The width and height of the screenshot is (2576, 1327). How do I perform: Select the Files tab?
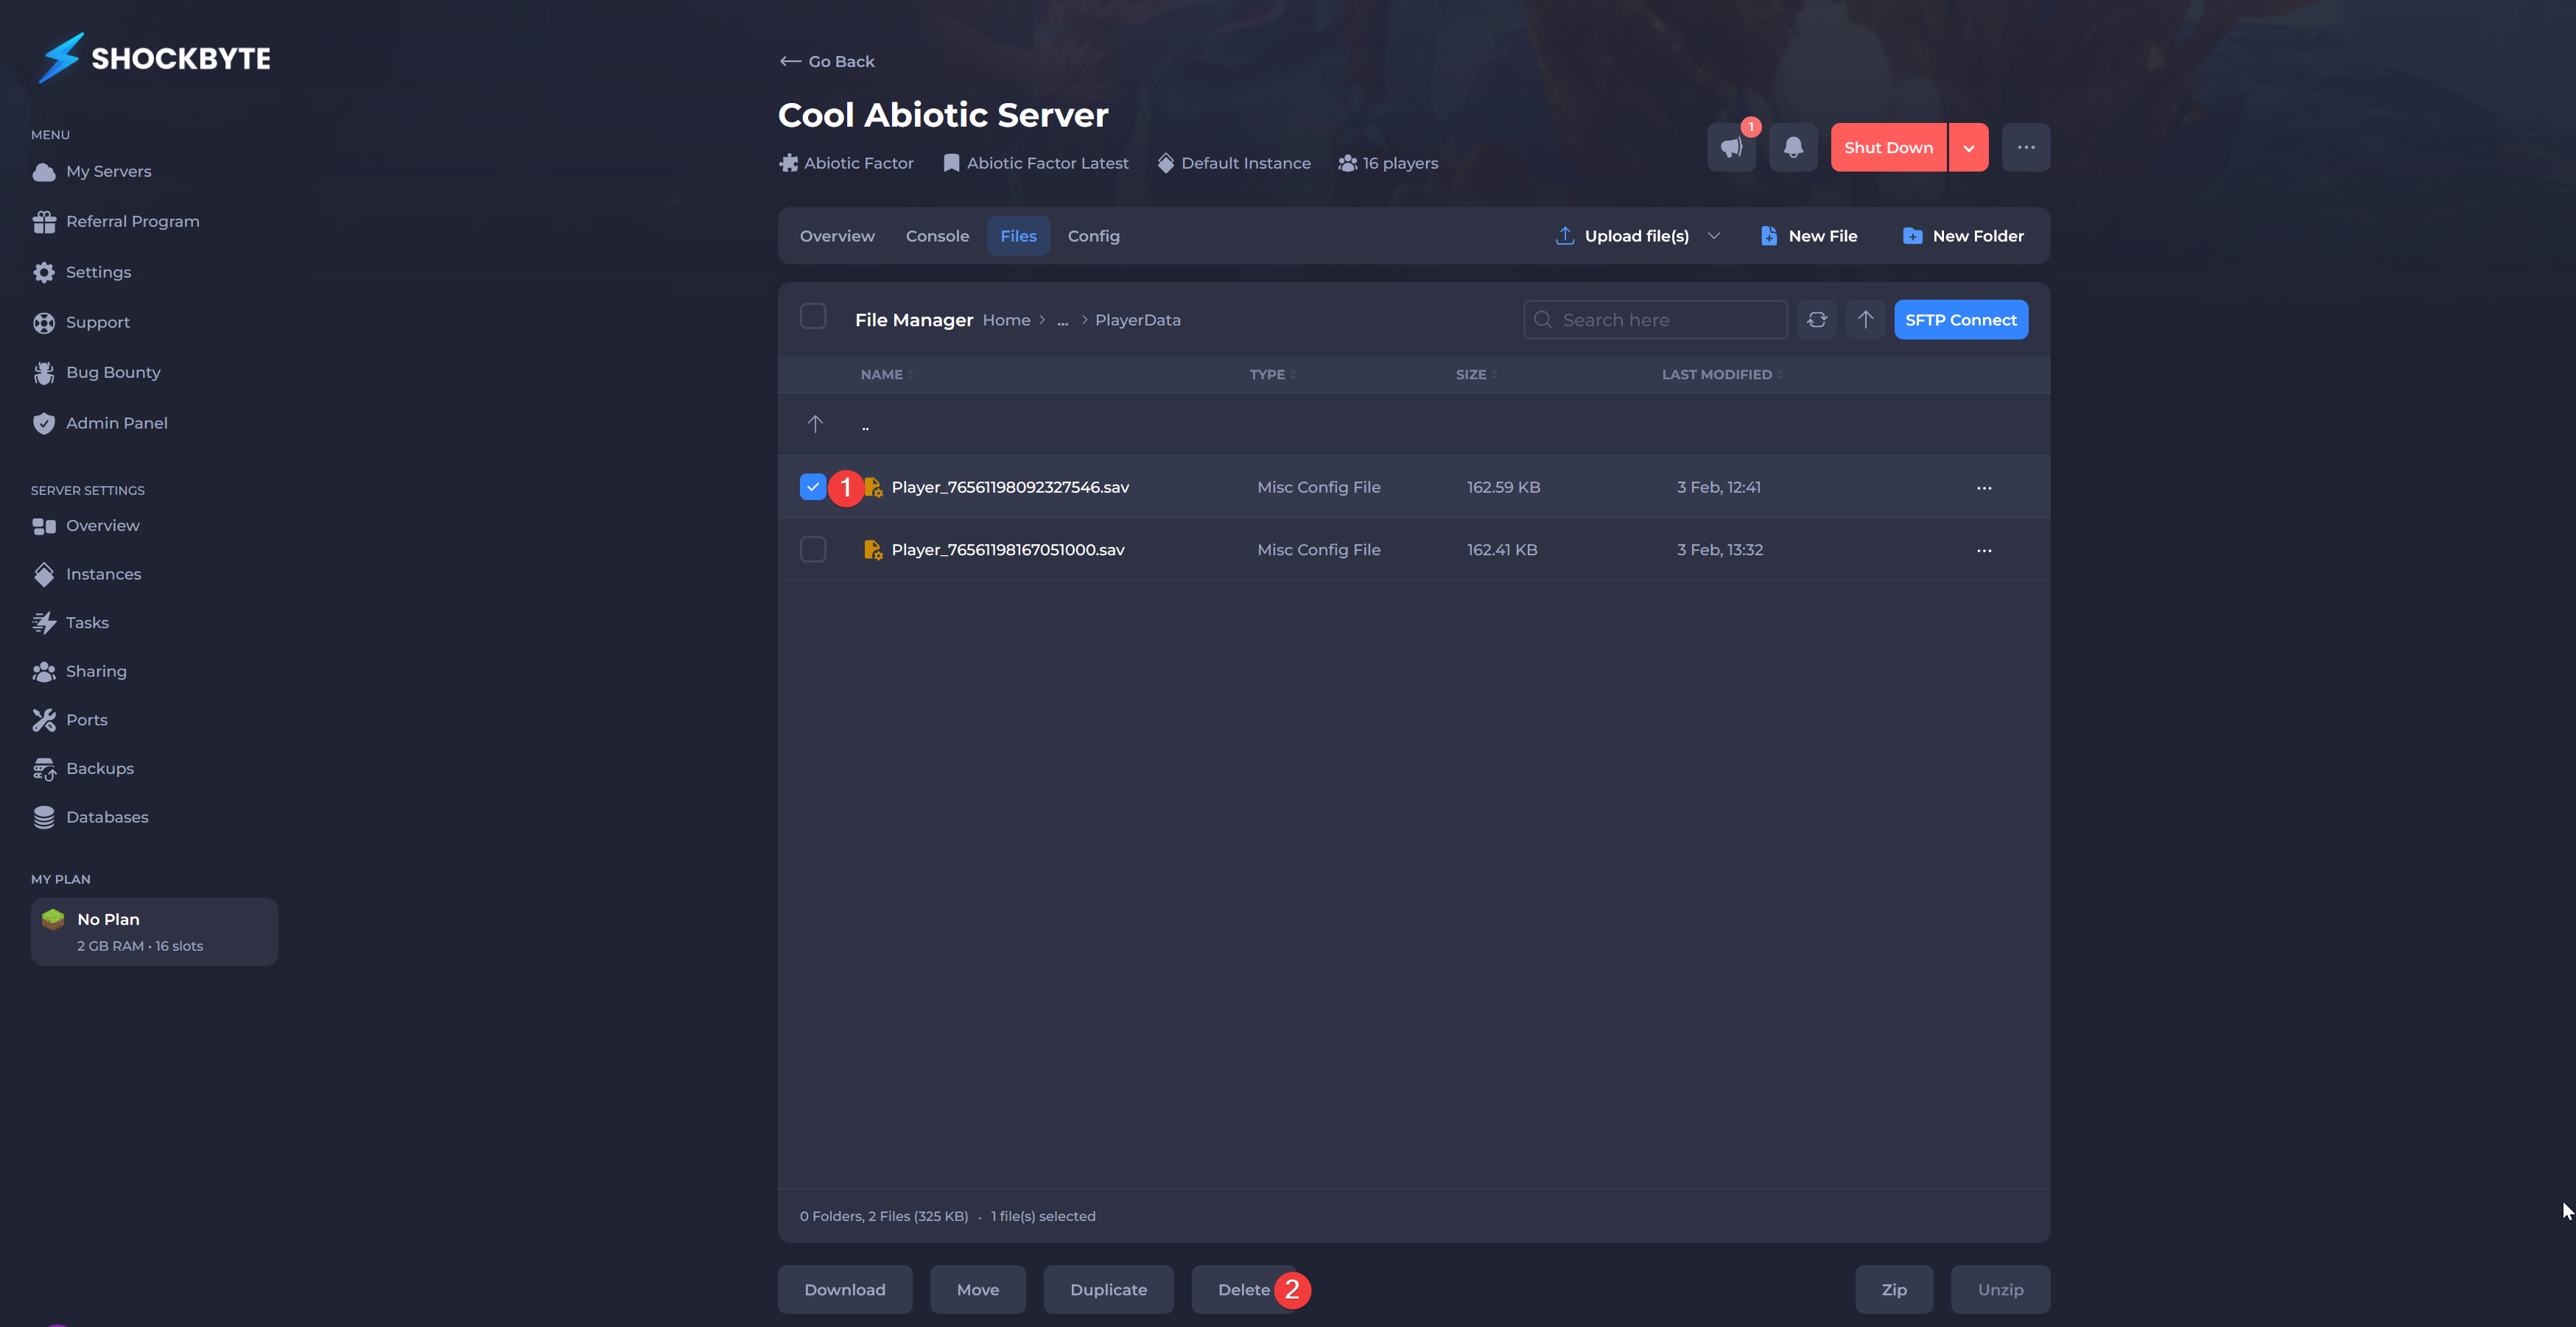tap(1018, 236)
